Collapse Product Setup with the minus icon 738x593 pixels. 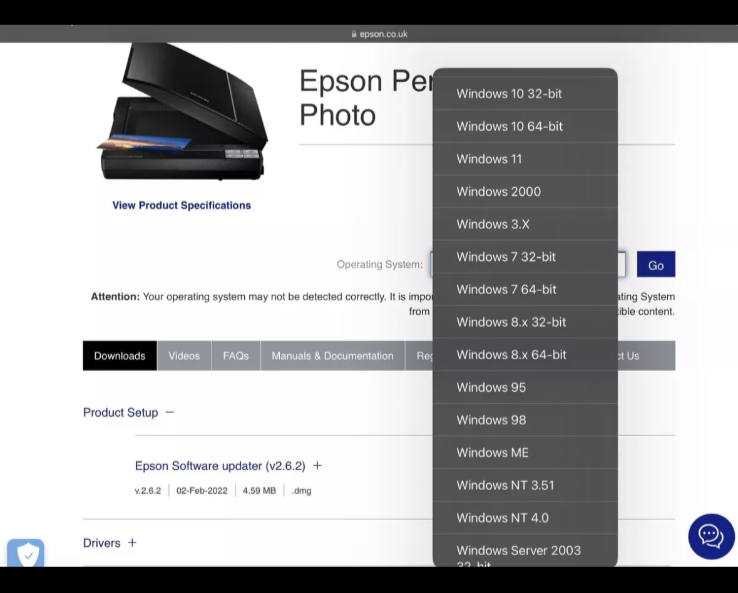click(170, 412)
